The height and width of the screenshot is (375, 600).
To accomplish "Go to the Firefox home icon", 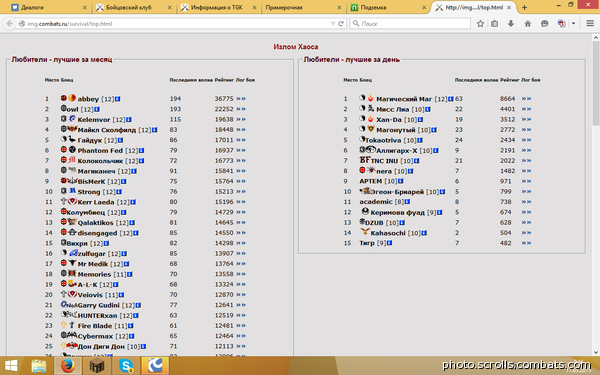I will coord(527,24).
